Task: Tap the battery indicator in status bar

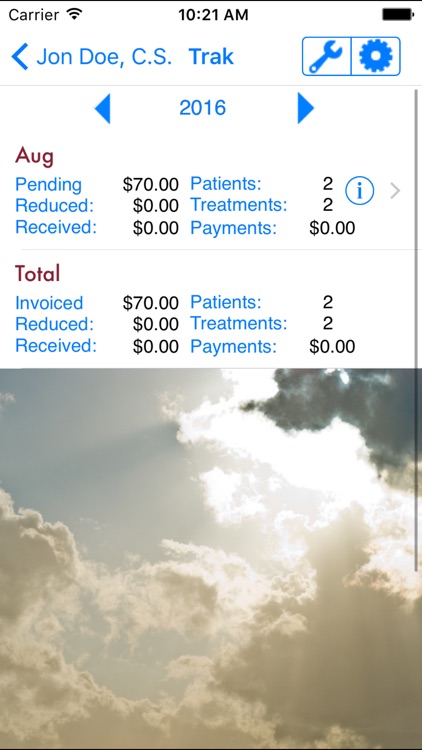Action: pyautogui.click(x=398, y=14)
